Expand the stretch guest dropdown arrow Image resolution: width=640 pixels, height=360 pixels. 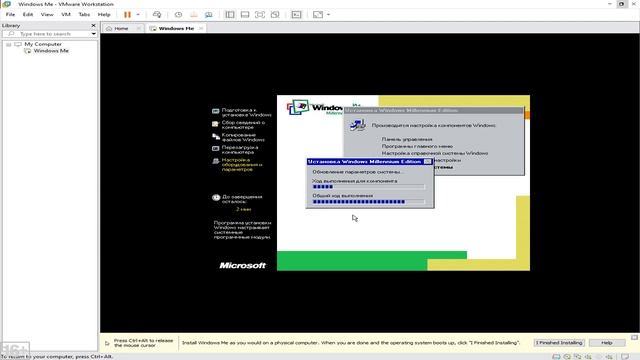329,15
